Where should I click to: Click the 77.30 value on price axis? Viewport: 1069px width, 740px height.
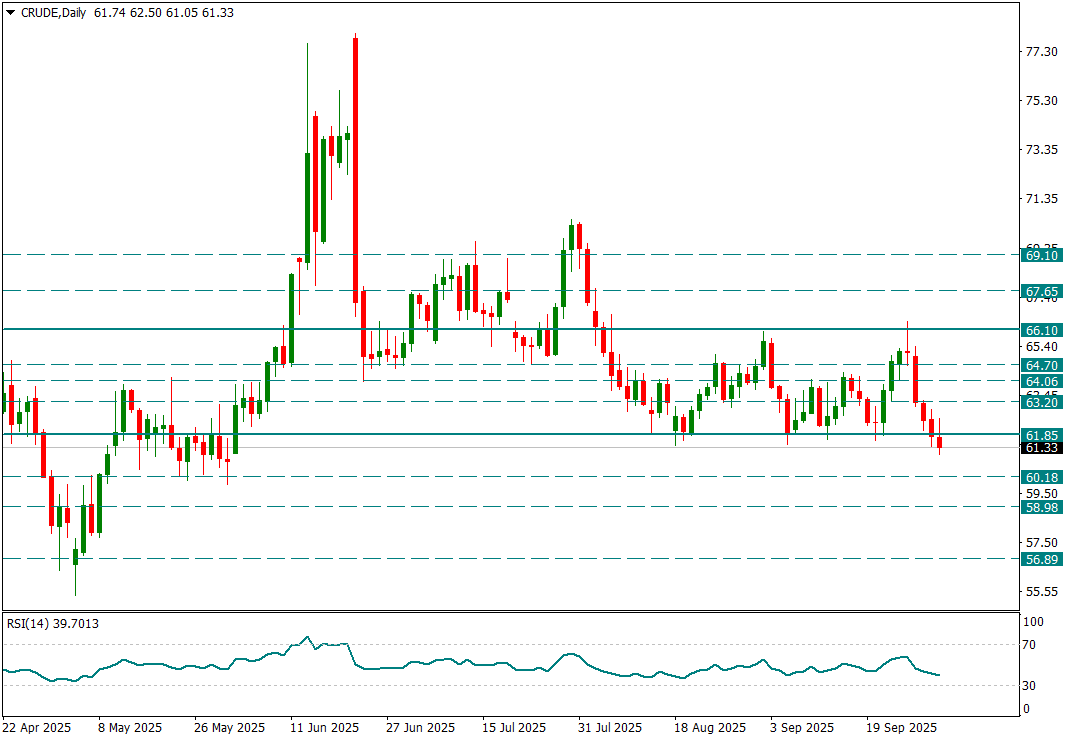(x=1042, y=52)
